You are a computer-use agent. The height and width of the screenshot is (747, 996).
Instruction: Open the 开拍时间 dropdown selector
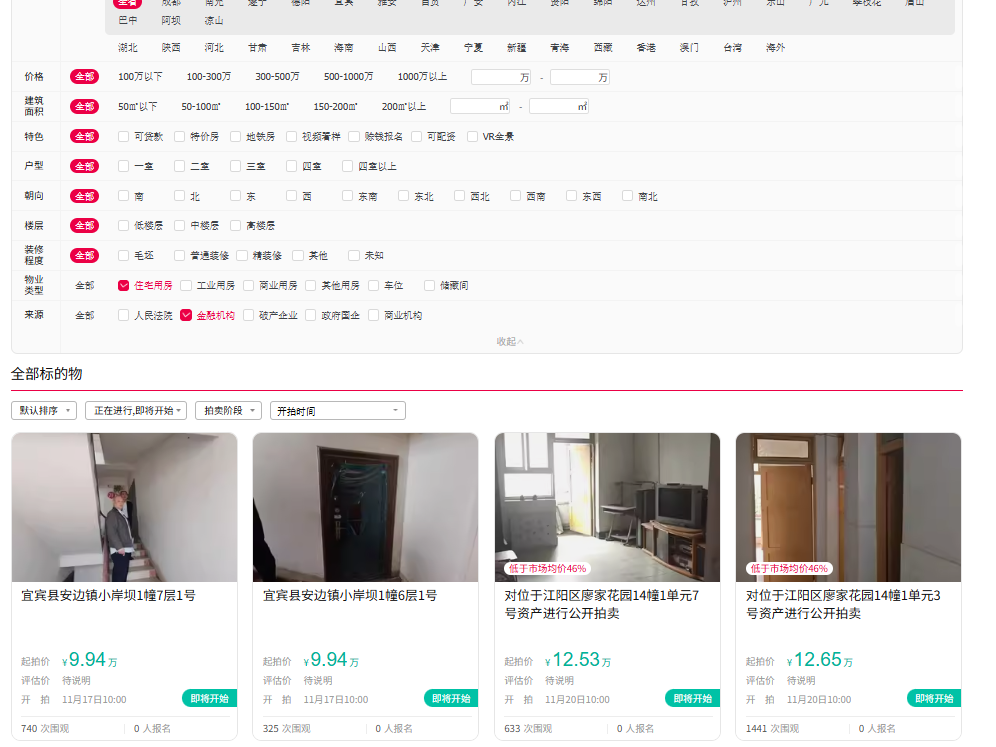[337, 410]
